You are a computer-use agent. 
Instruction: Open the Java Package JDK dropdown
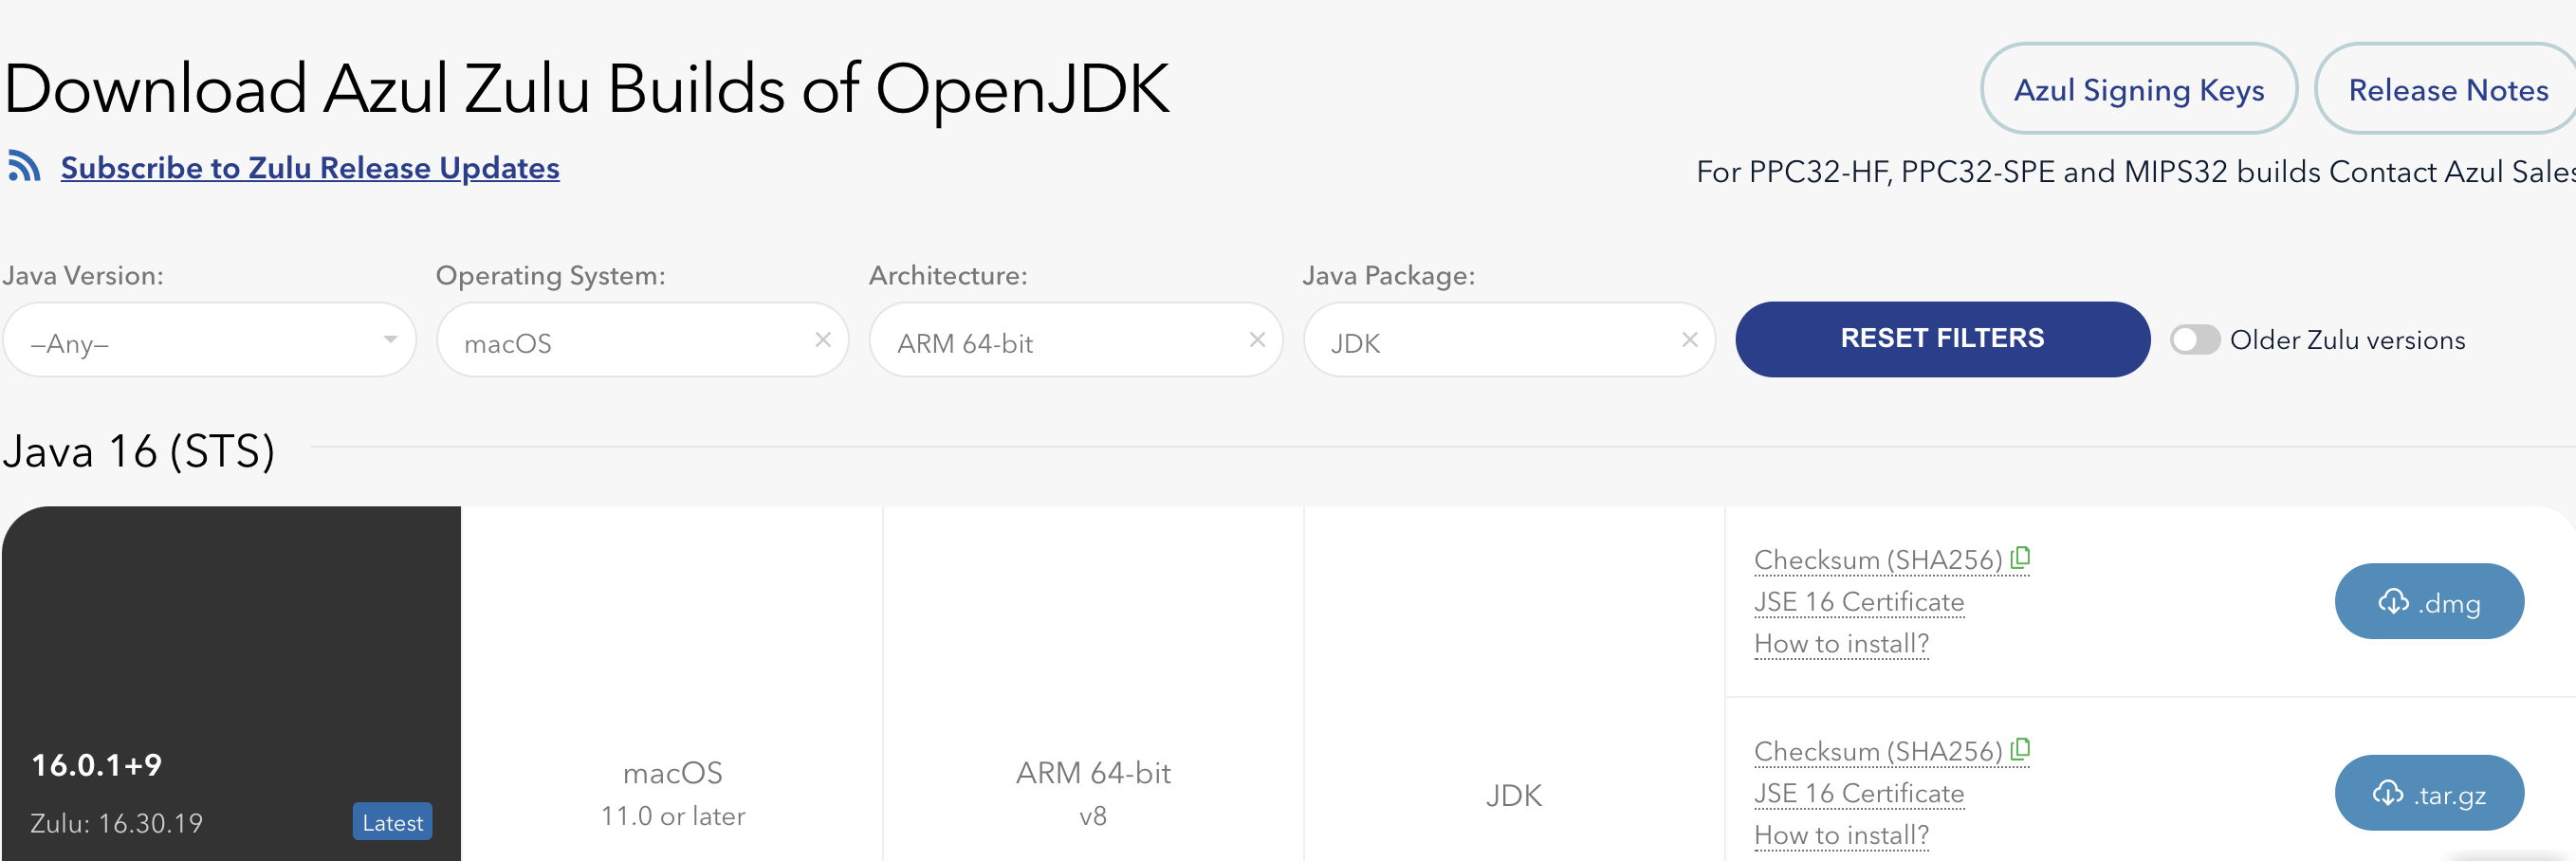coord(1509,340)
